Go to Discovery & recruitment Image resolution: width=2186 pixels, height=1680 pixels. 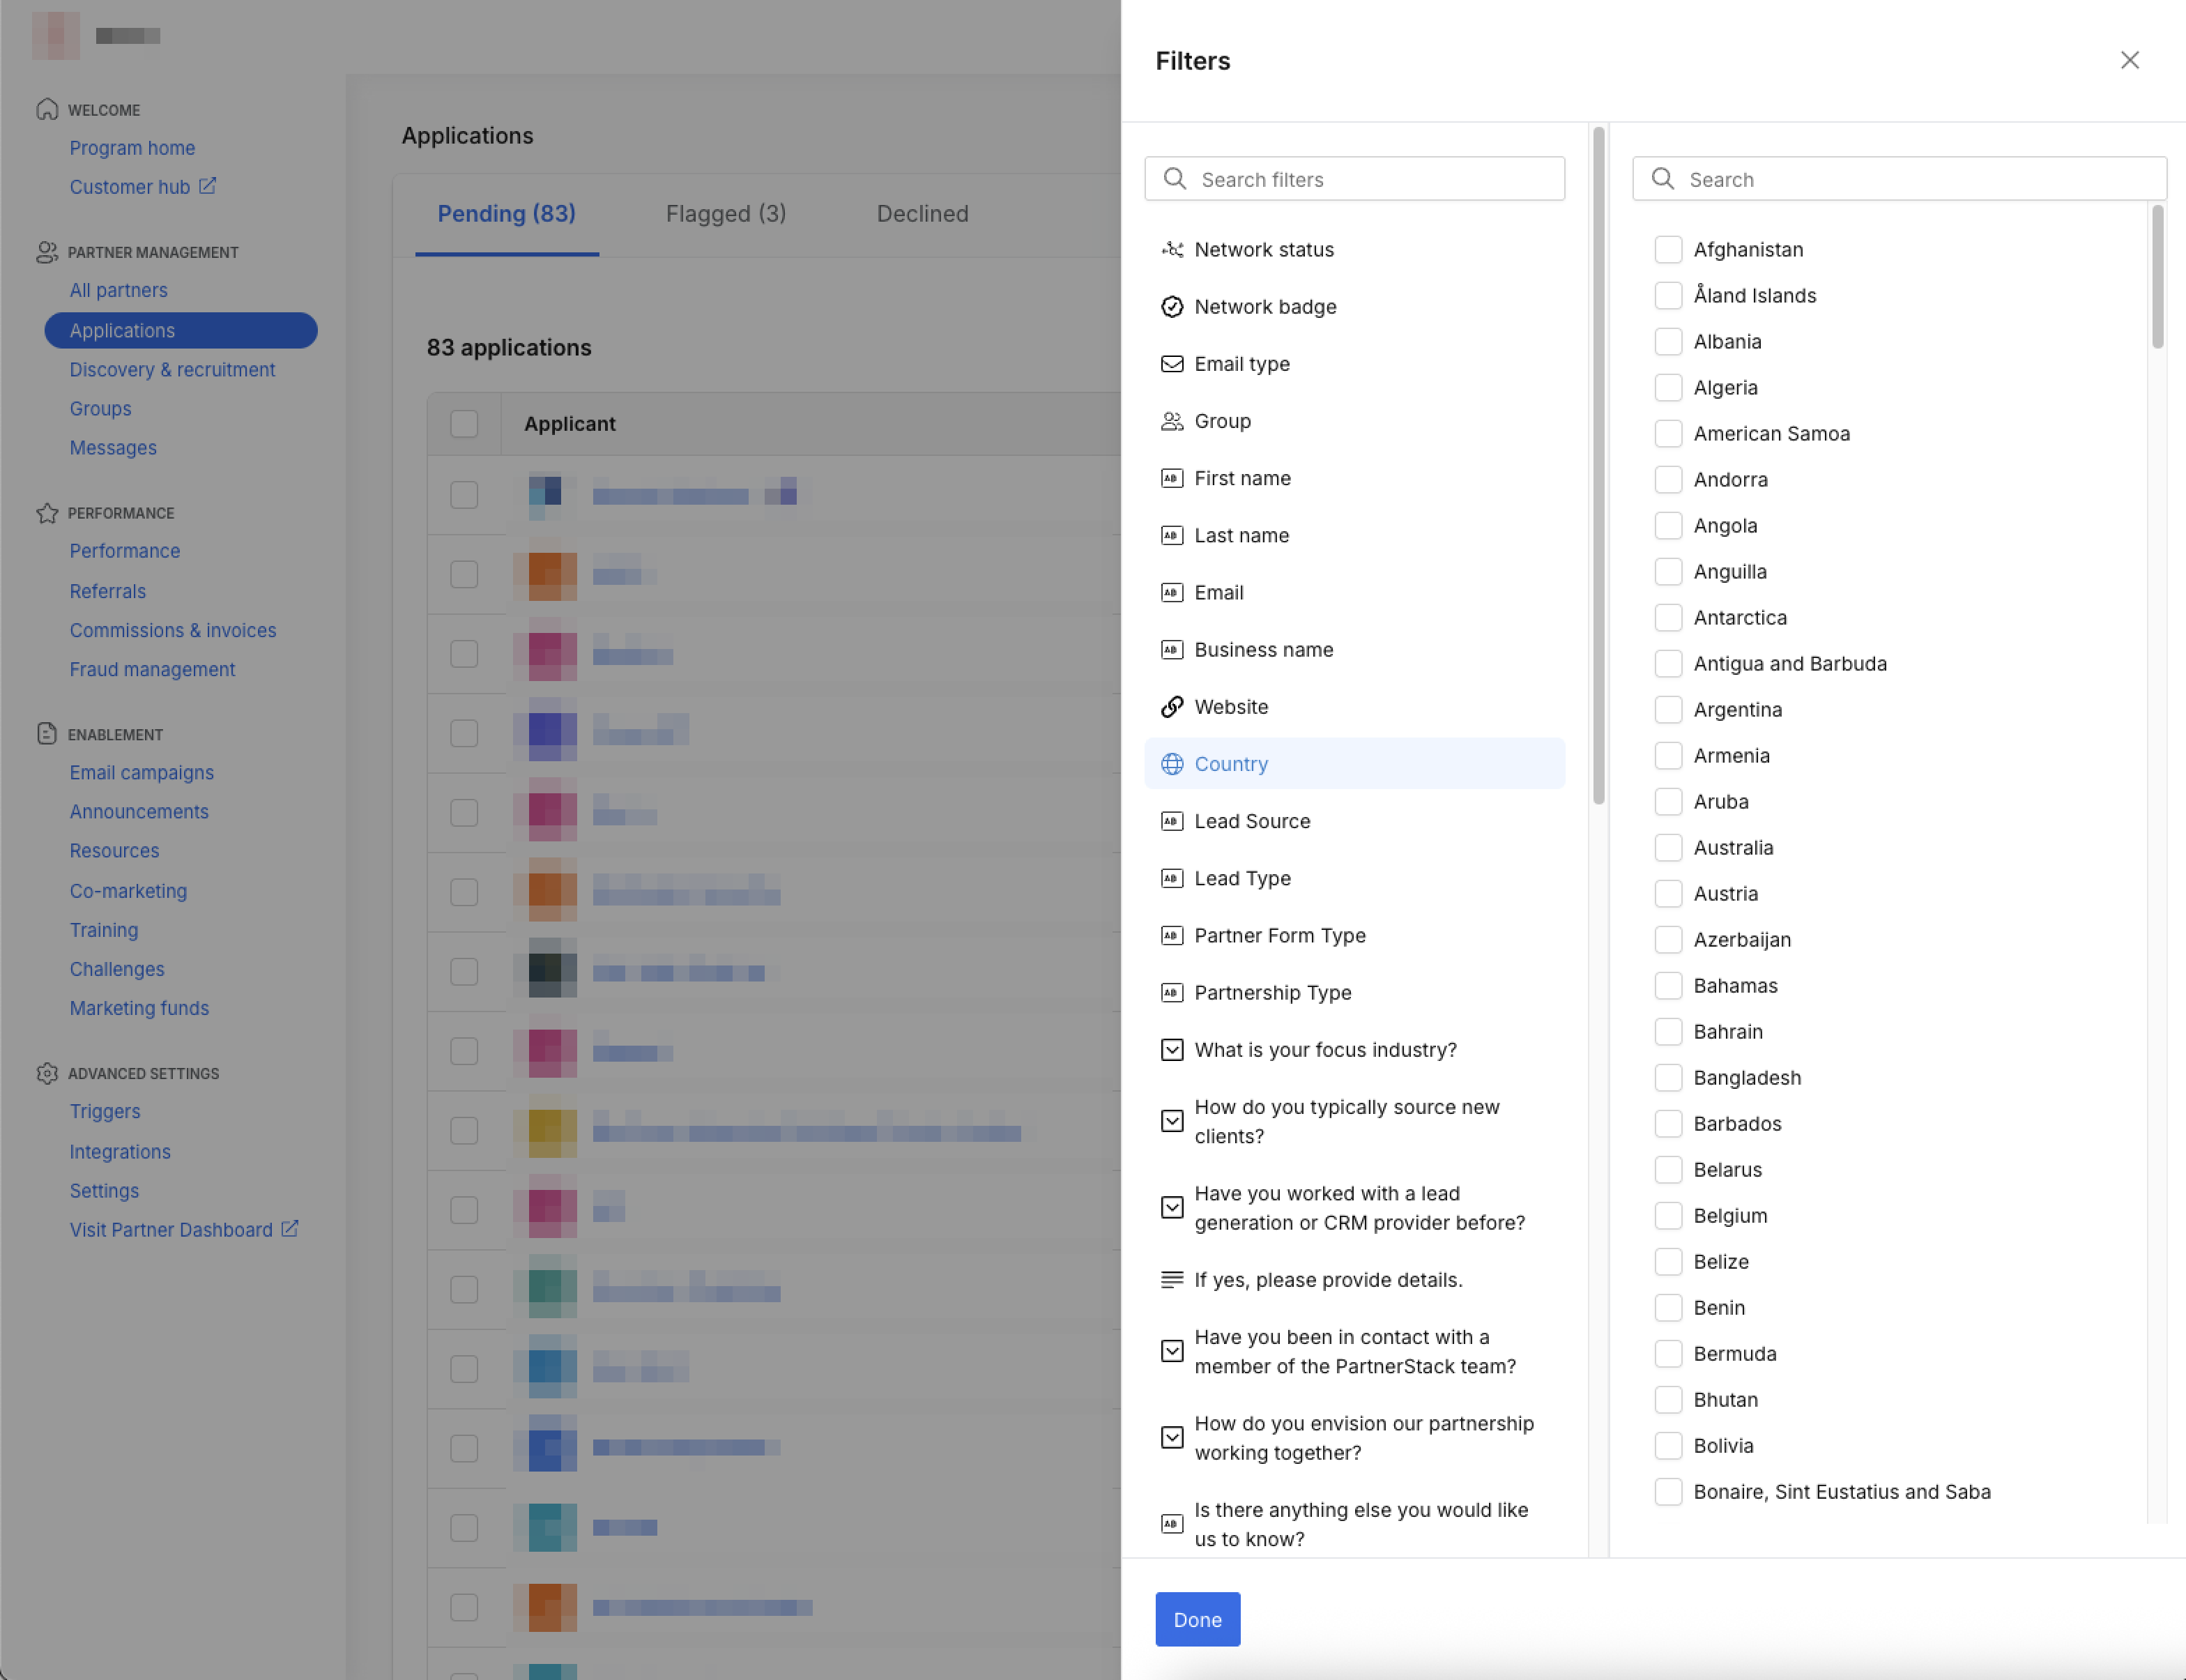pyautogui.click(x=172, y=369)
